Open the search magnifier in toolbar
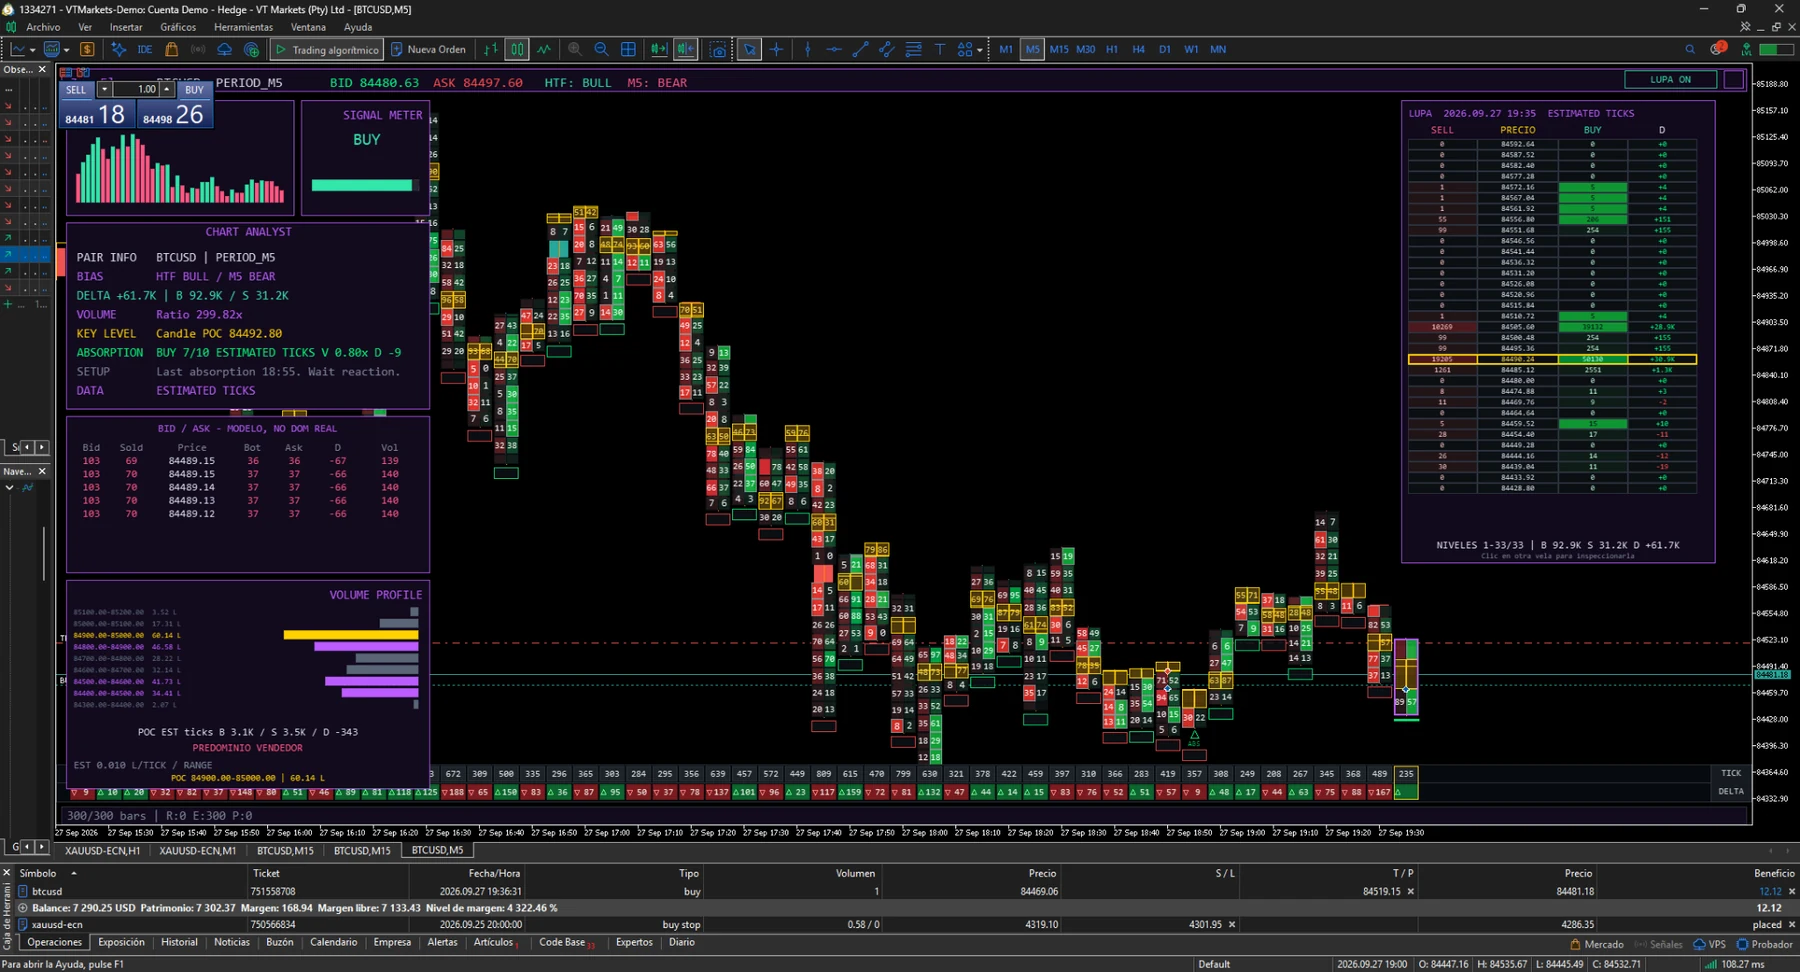Screen dimensions: 1800x972 1690,49
